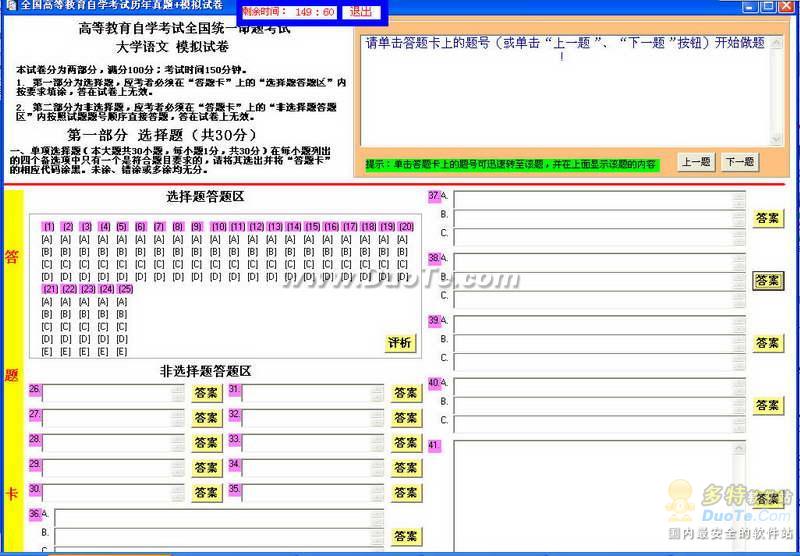Show 答案 for question 35

(x=406, y=492)
